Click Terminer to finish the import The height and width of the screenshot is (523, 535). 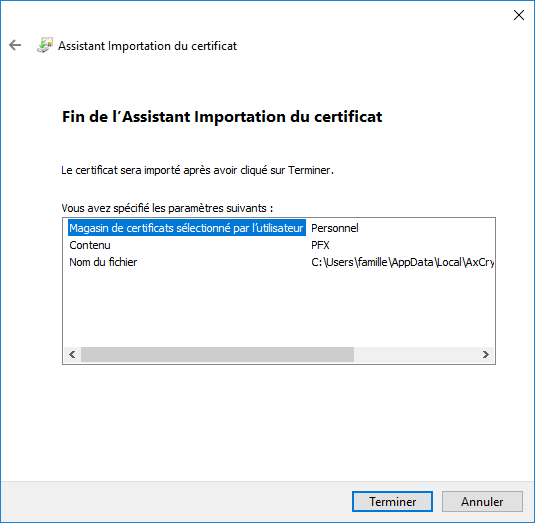pos(392,502)
